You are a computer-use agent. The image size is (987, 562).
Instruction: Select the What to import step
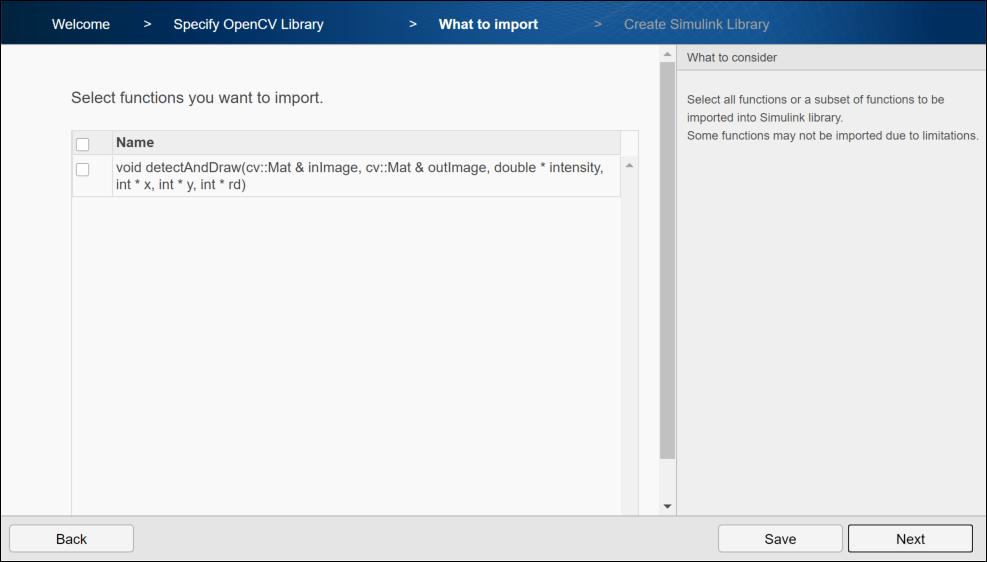(488, 24)
